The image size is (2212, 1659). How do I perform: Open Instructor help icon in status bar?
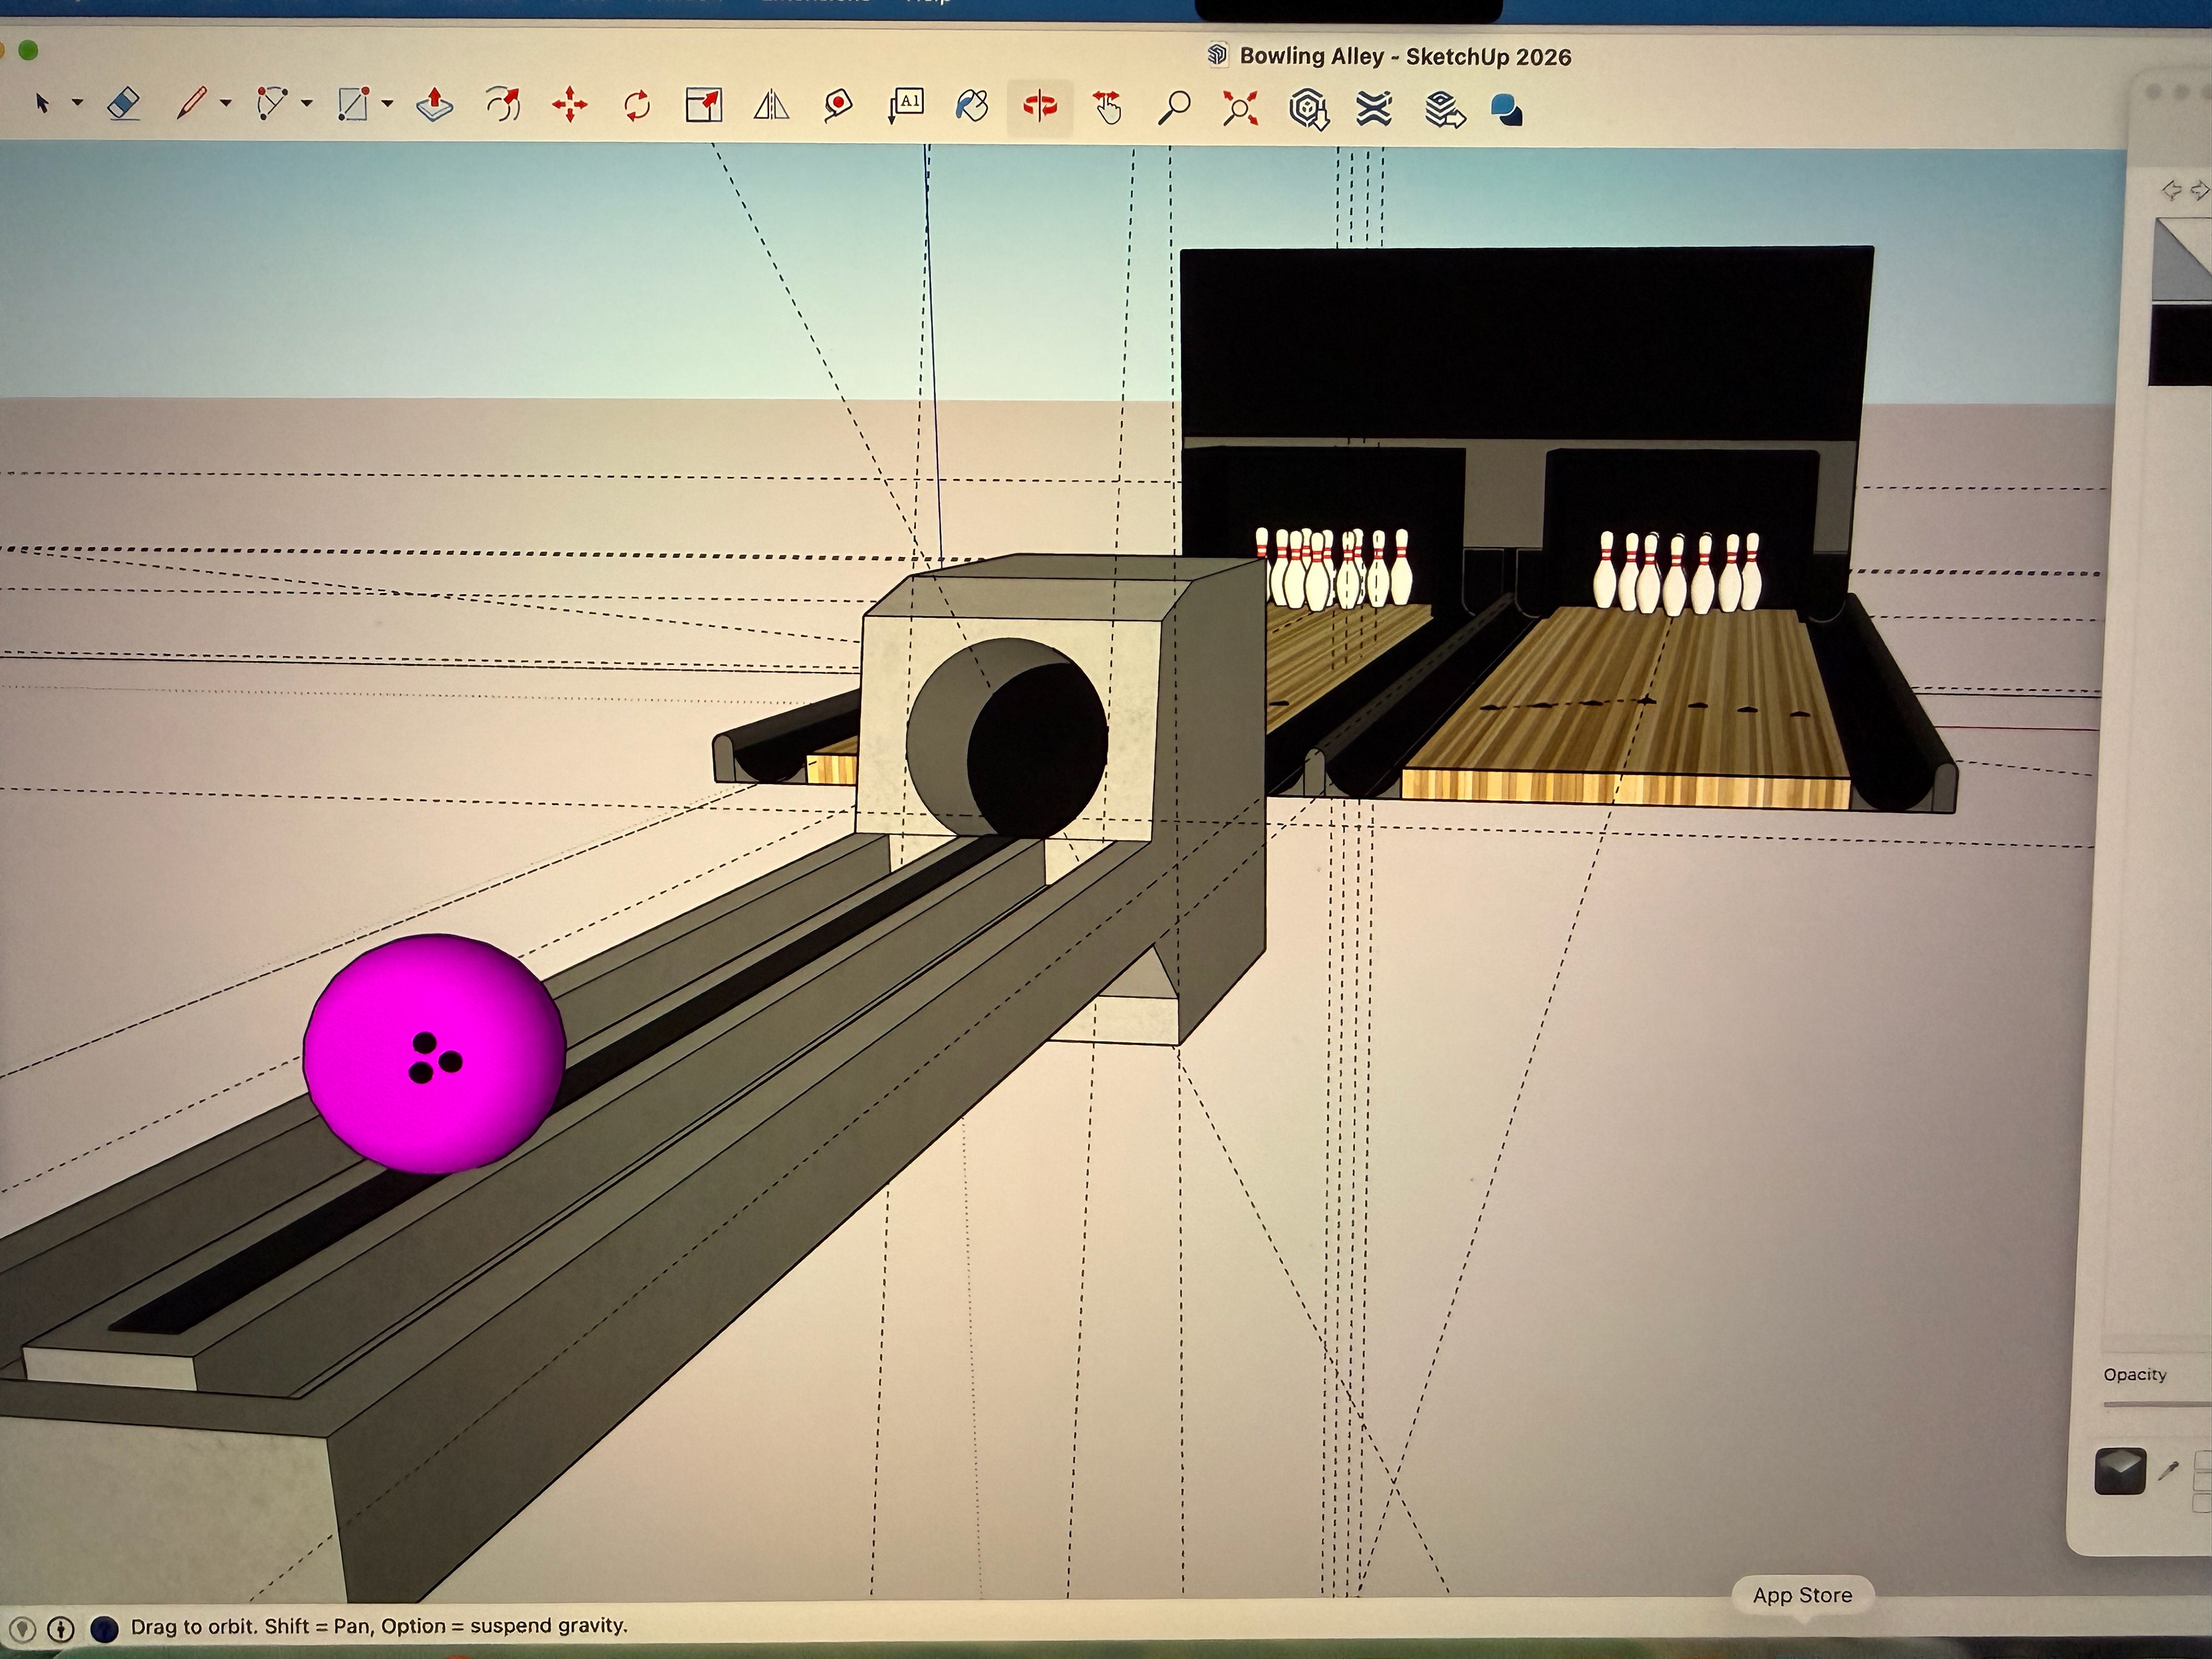click(x=104, y=1629)
